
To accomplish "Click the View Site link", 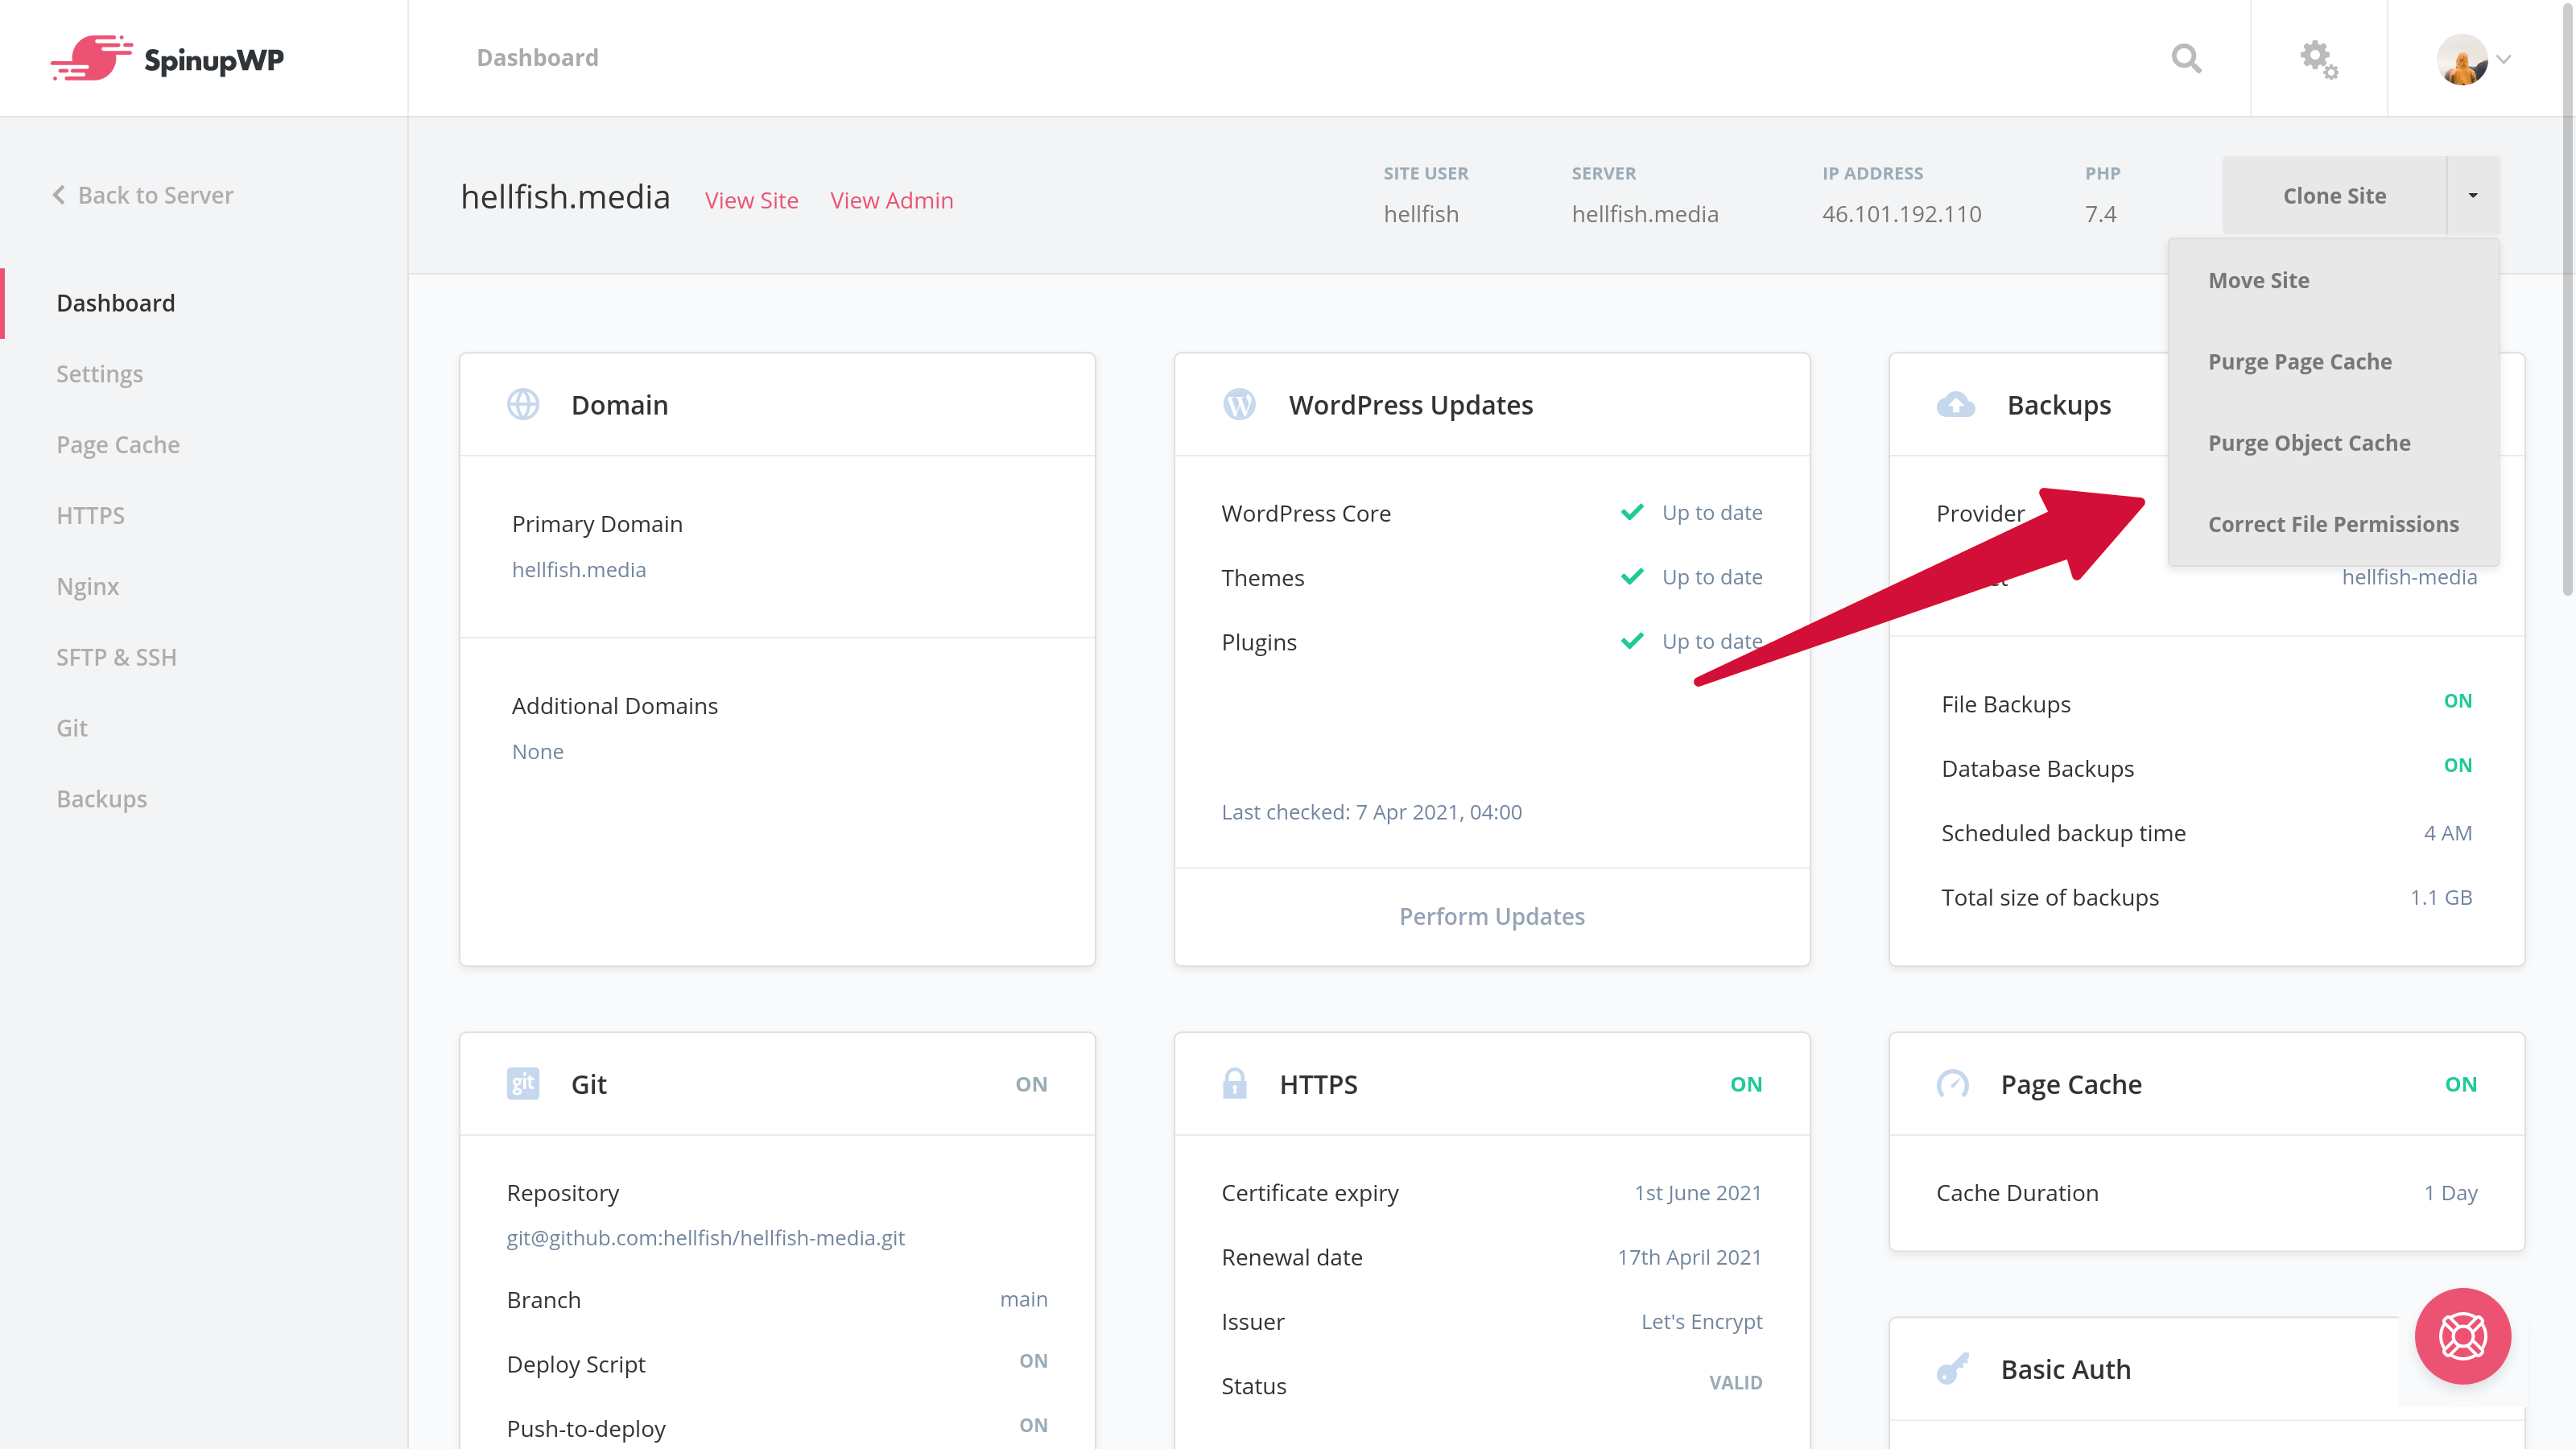I will [751, 200].
